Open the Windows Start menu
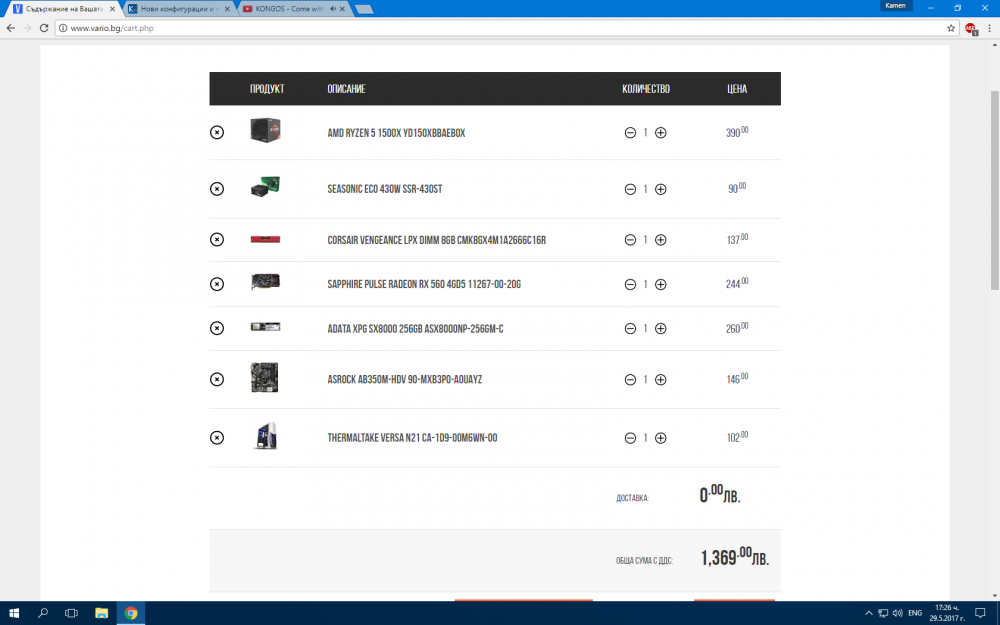The width and height of the screenshot is (1000, 625). click(14, 614)
